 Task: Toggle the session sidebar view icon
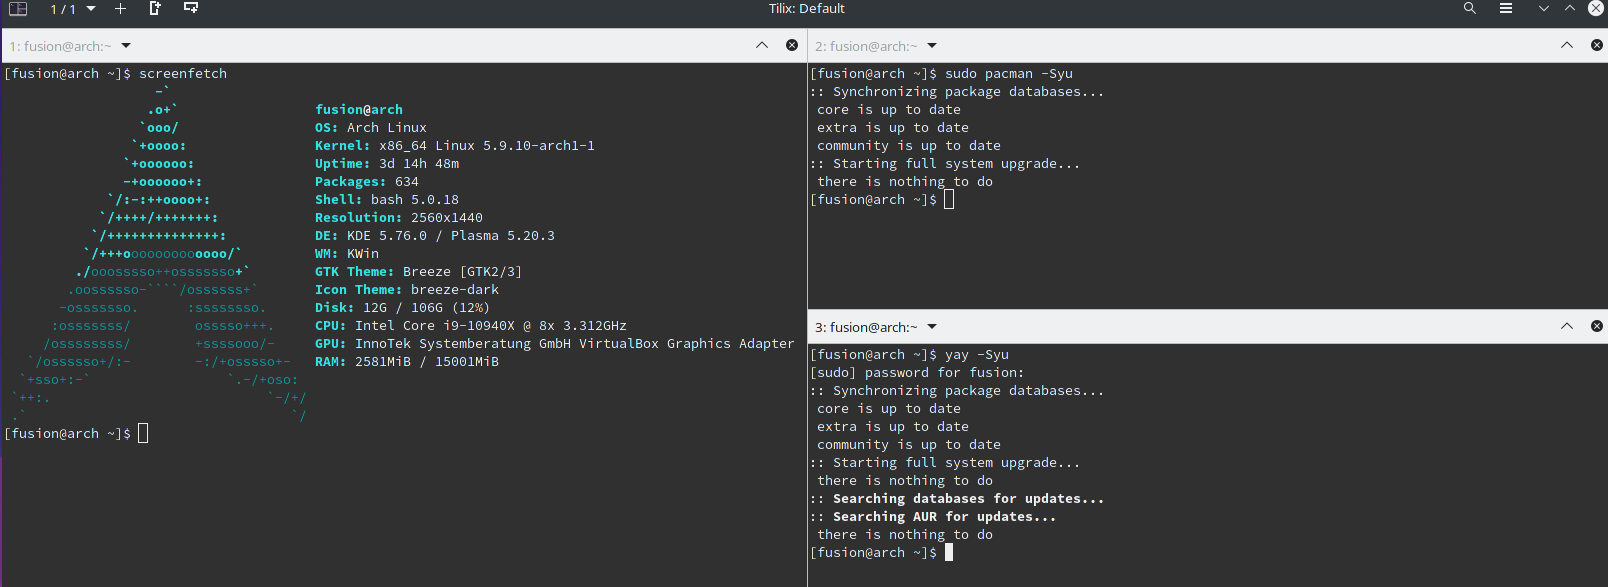point(18,9)
